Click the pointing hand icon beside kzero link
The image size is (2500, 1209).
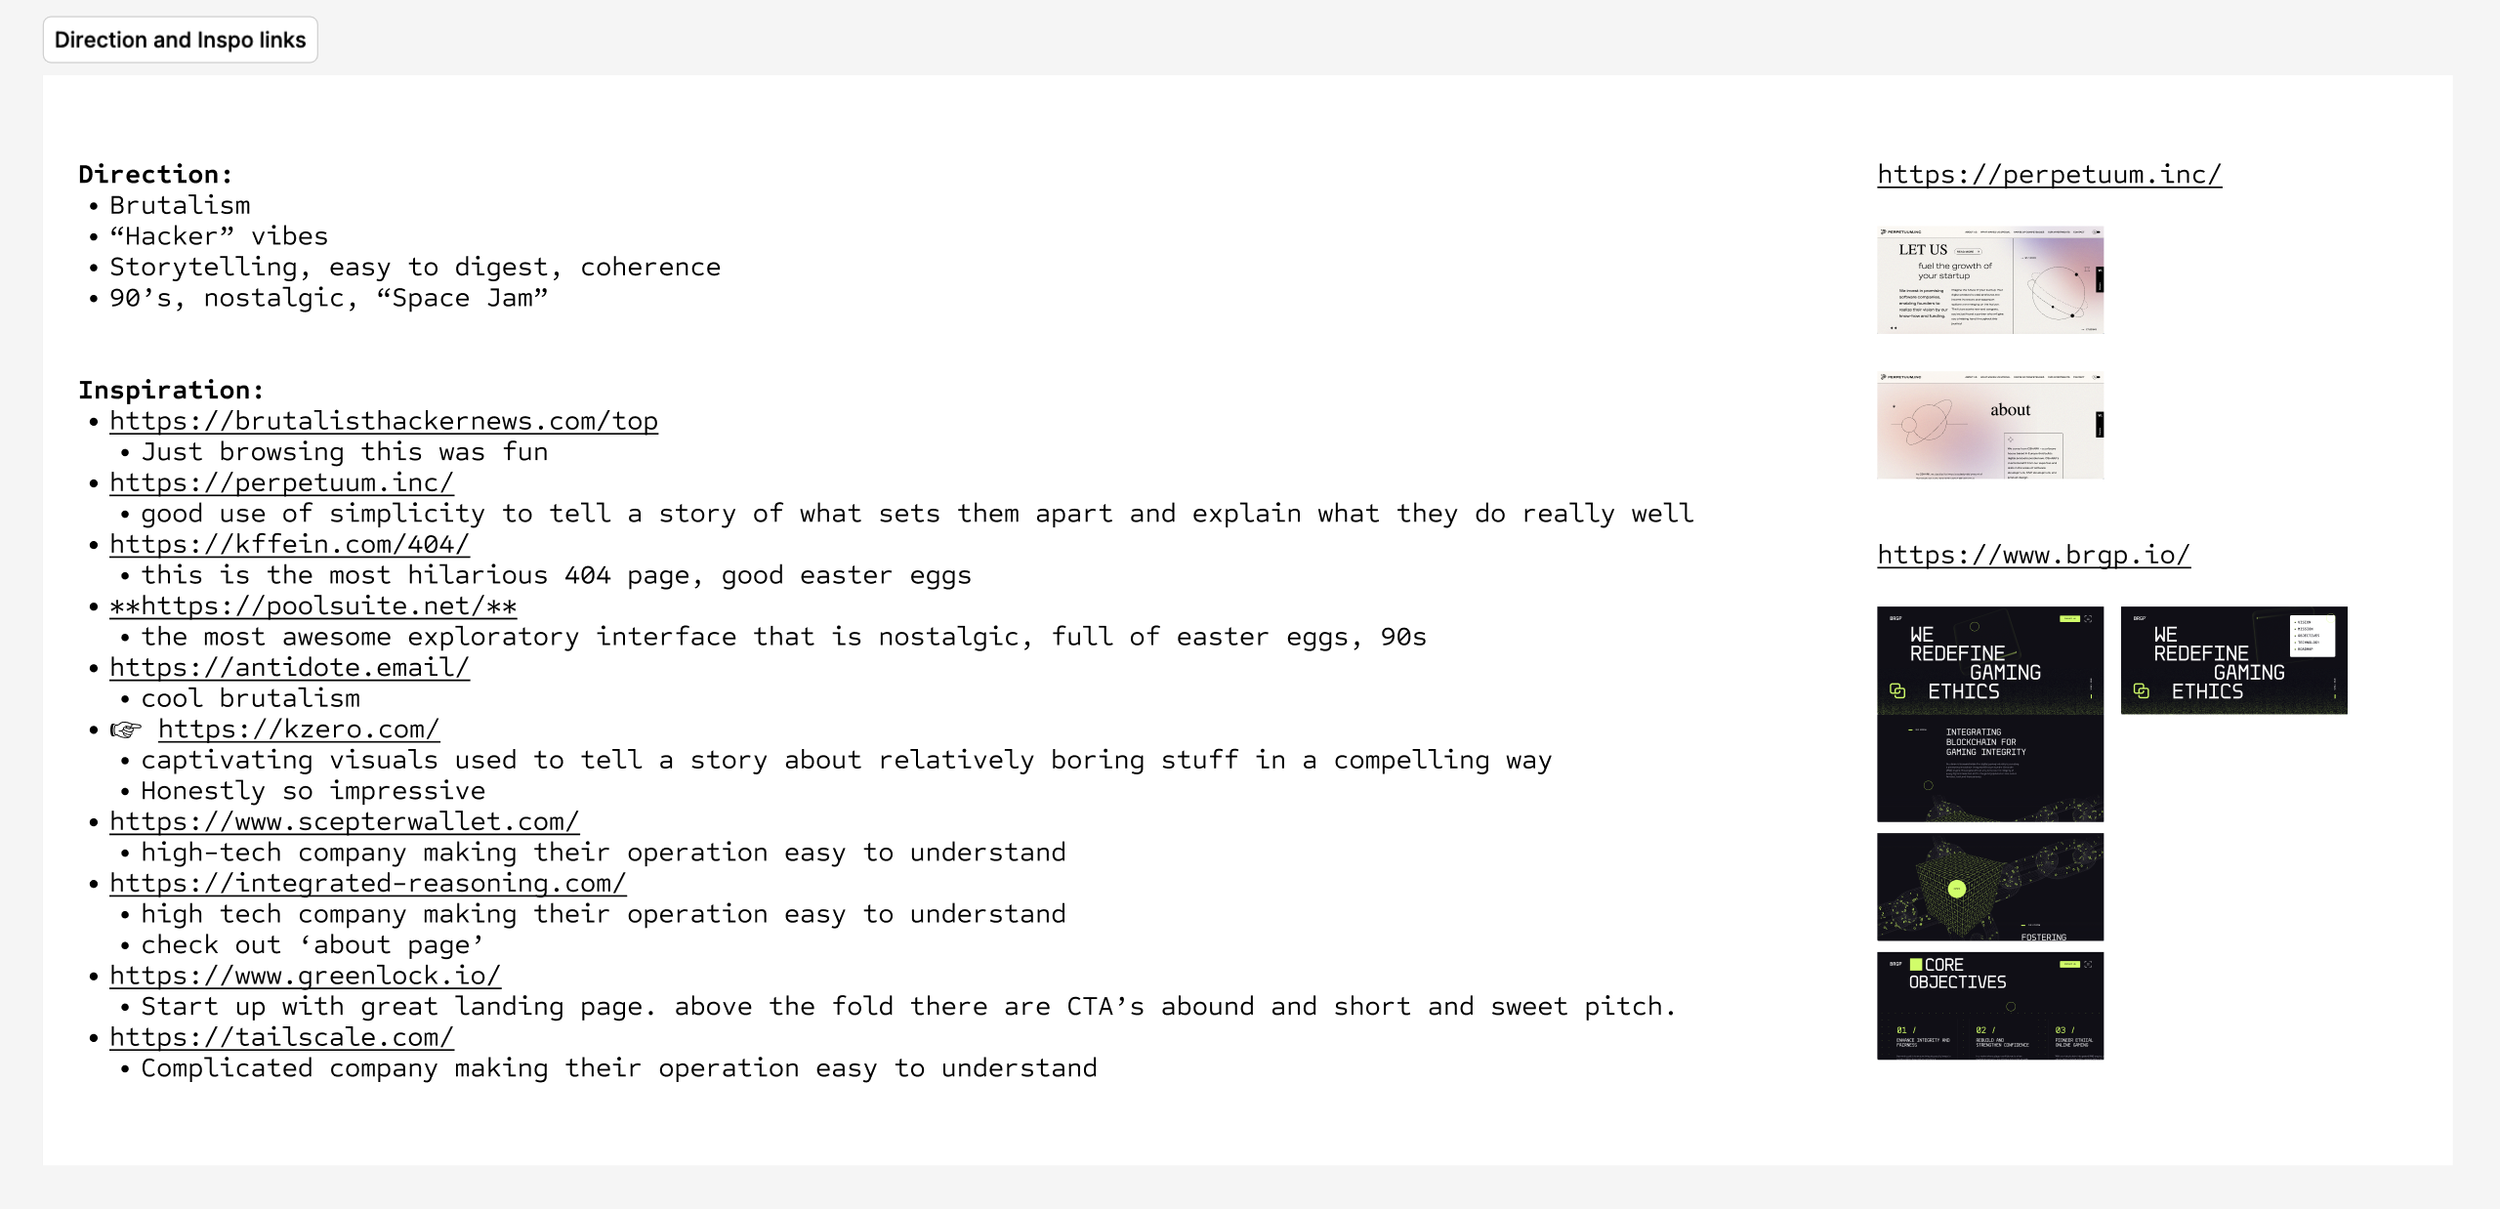click(126, 730)
